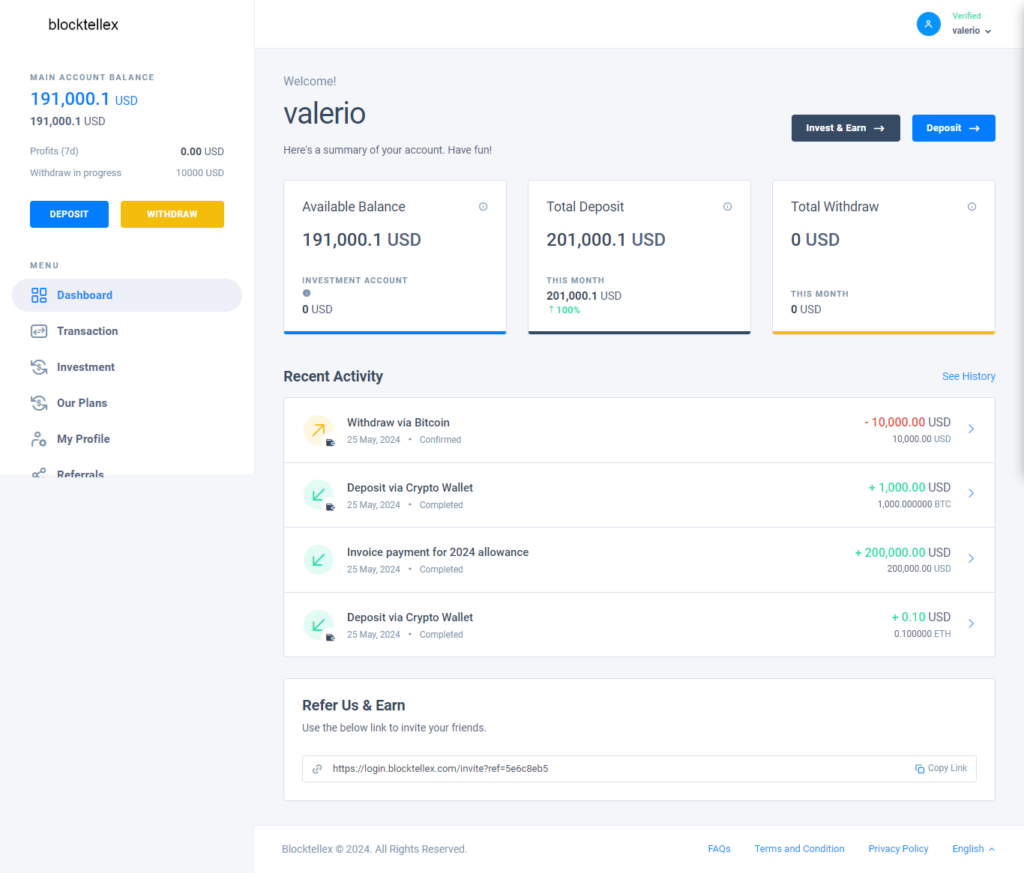Viewport: 1024px width, 873px height.
Task: Expand the Withdraw via Bitcoin row chevron
Action: pyautogui.click(x=971, y=429)
